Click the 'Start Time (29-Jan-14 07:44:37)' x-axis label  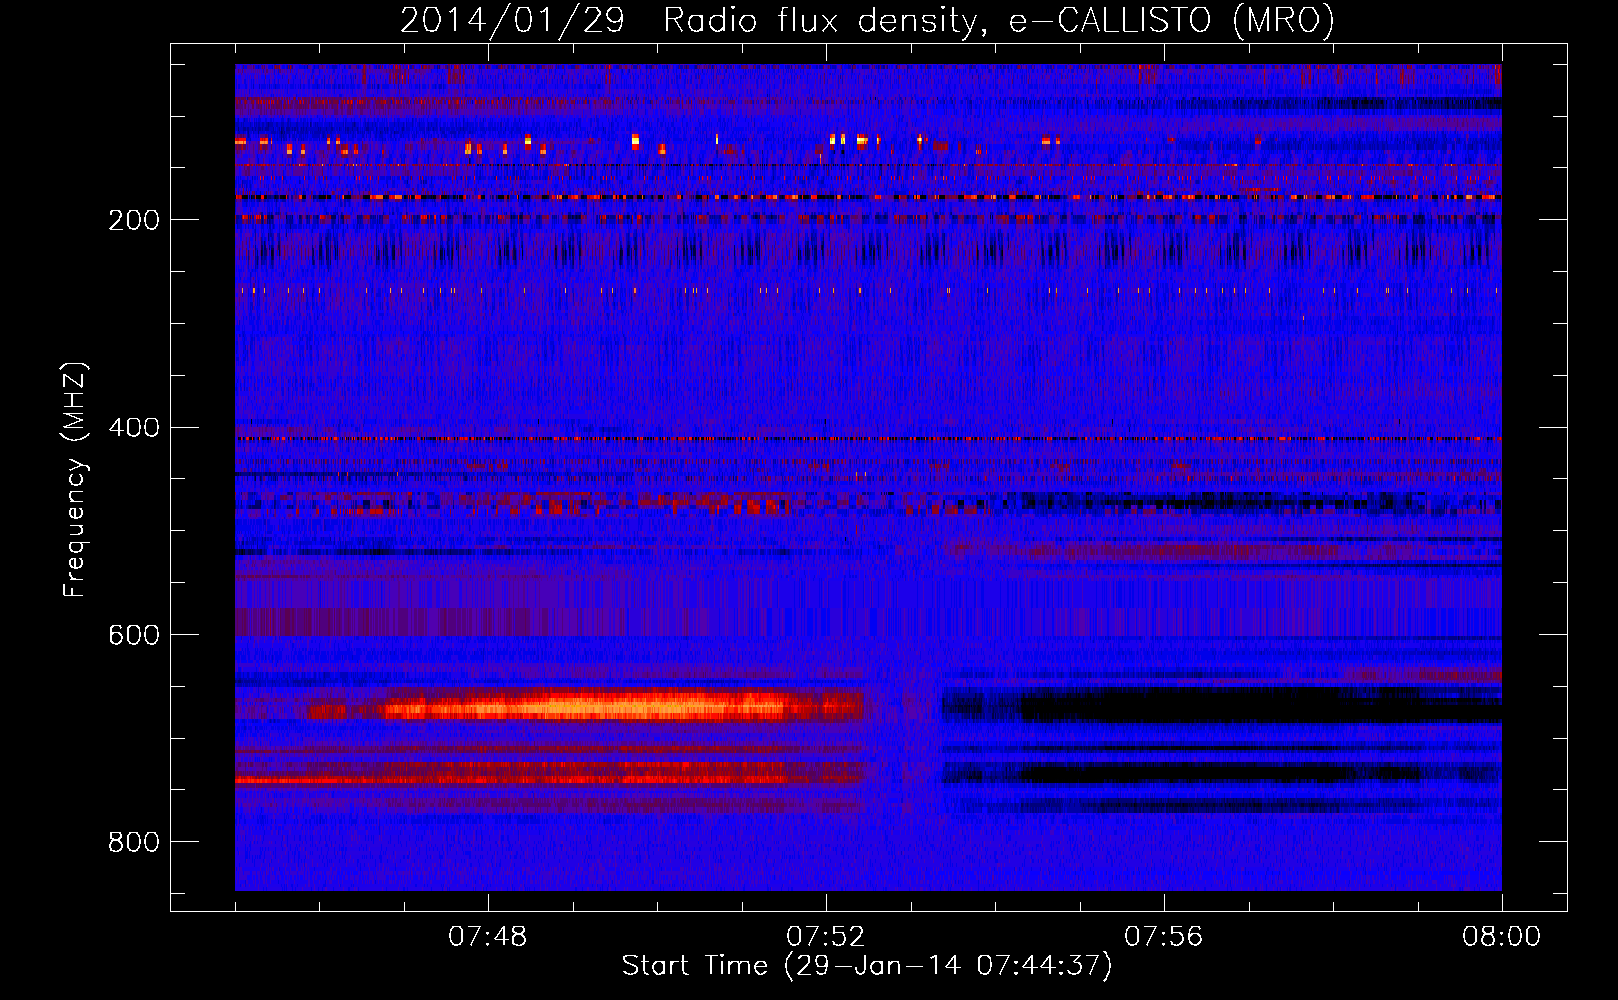[867, 966]
